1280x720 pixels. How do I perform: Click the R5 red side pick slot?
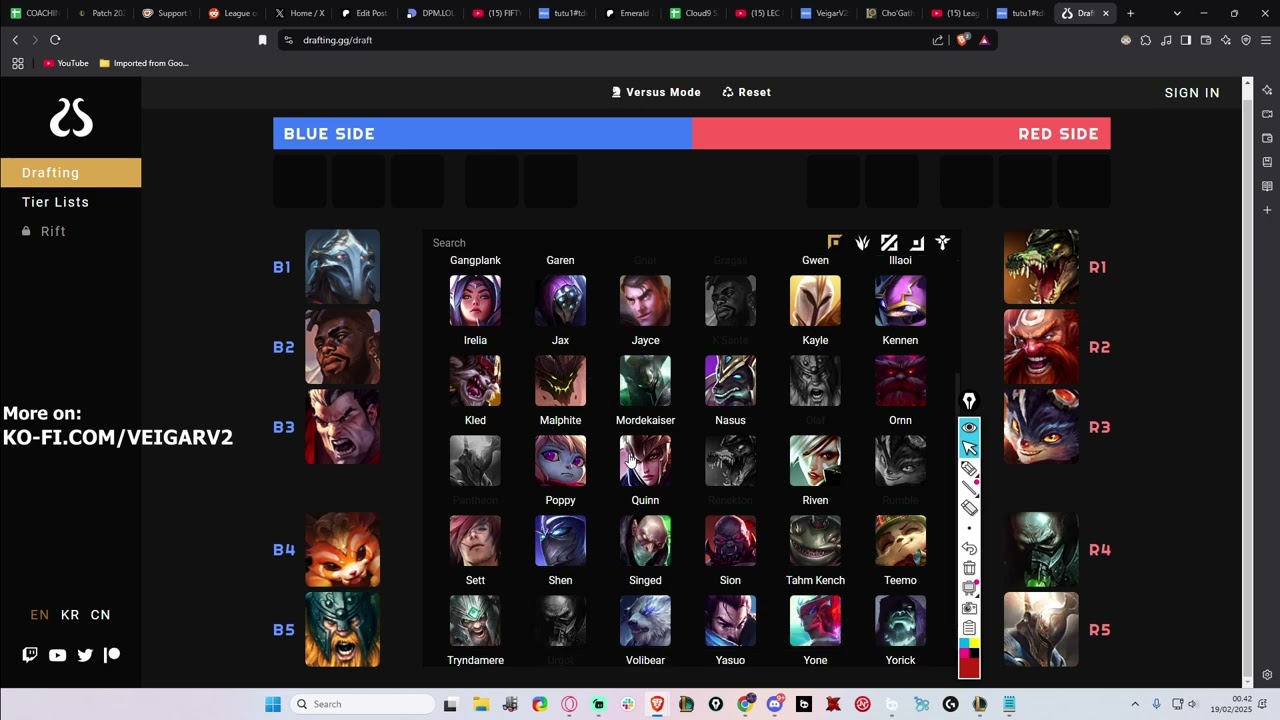1041,630
